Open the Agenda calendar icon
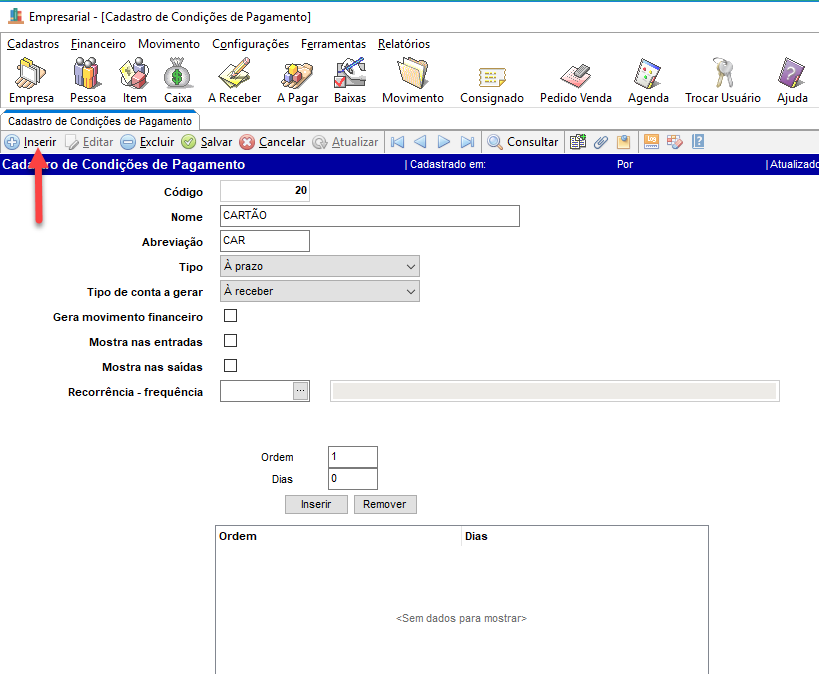Viewport: 819px width, 674px height. click(648, 80)
